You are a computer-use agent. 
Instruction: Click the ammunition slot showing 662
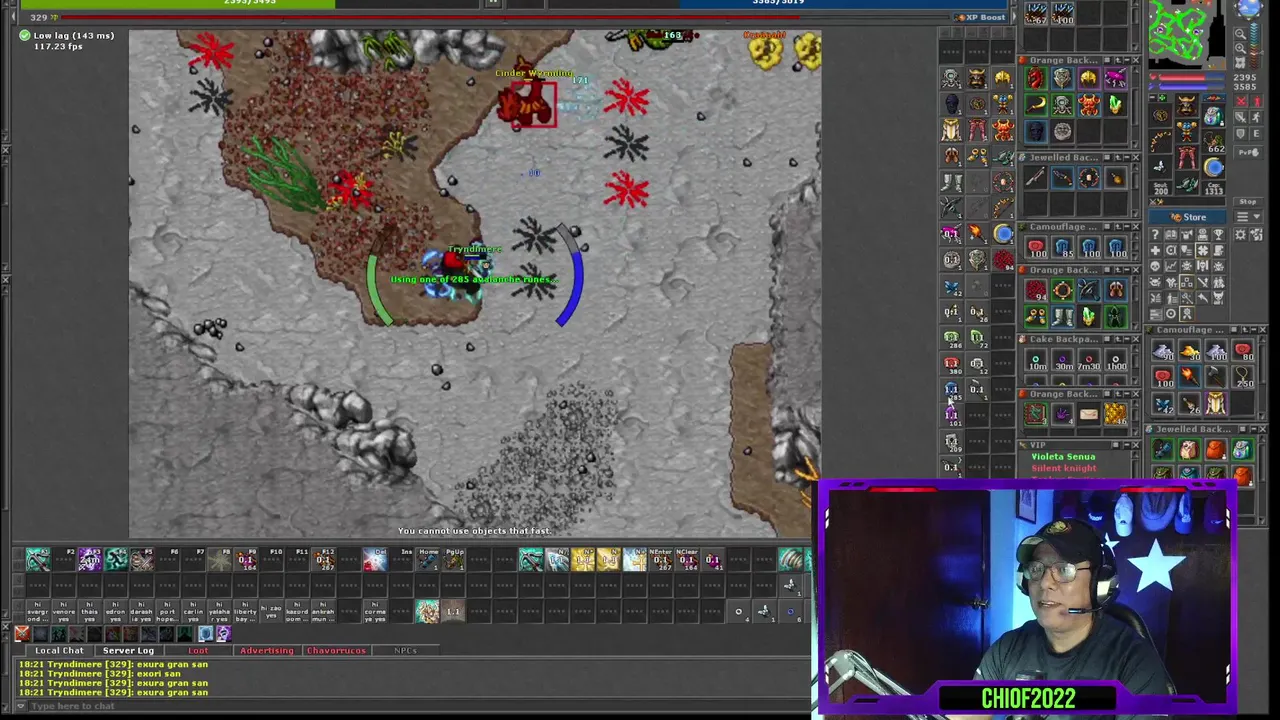click(1214, 142)
